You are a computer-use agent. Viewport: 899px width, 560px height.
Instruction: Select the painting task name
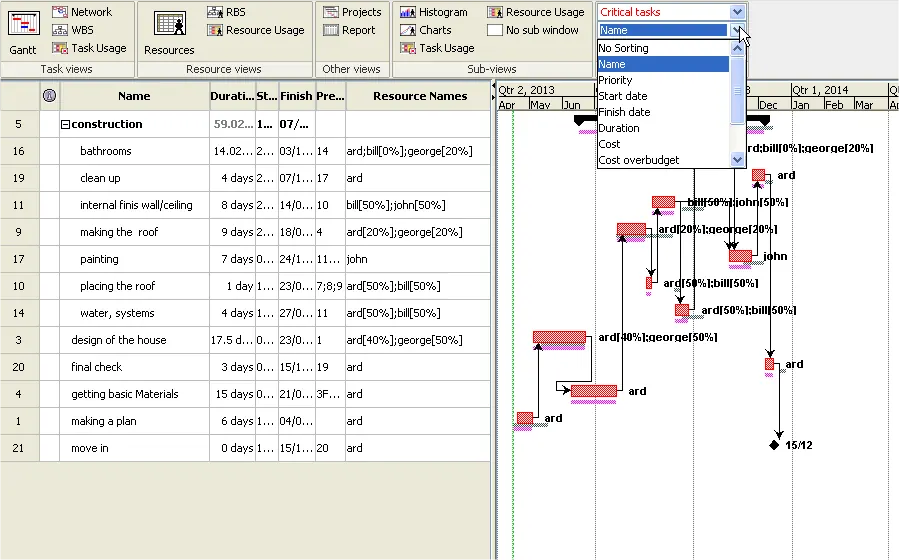99,259
